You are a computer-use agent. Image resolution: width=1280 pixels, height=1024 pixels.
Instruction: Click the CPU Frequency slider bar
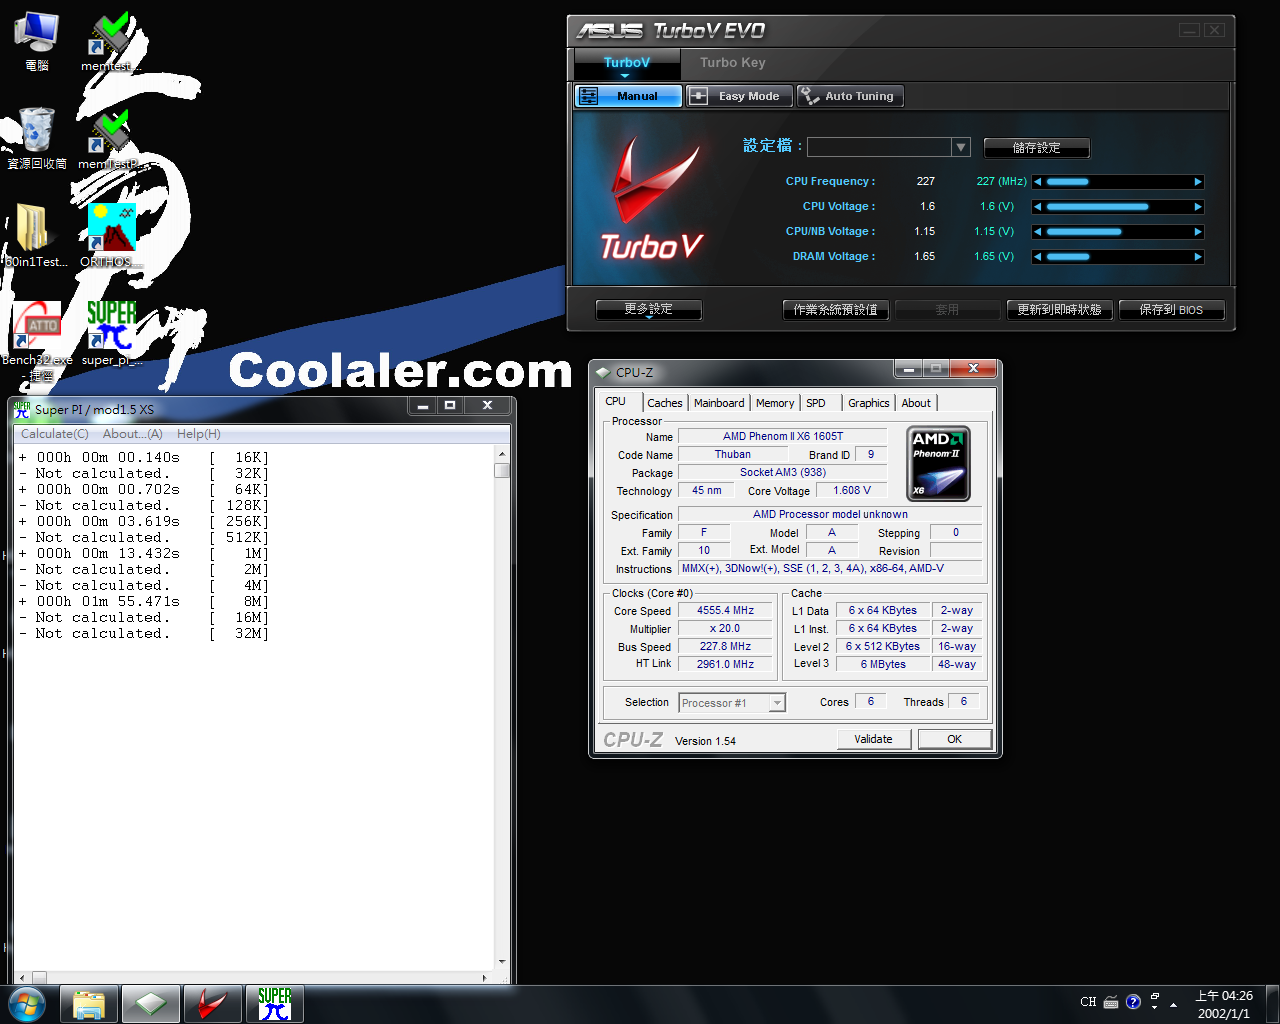1118,182
